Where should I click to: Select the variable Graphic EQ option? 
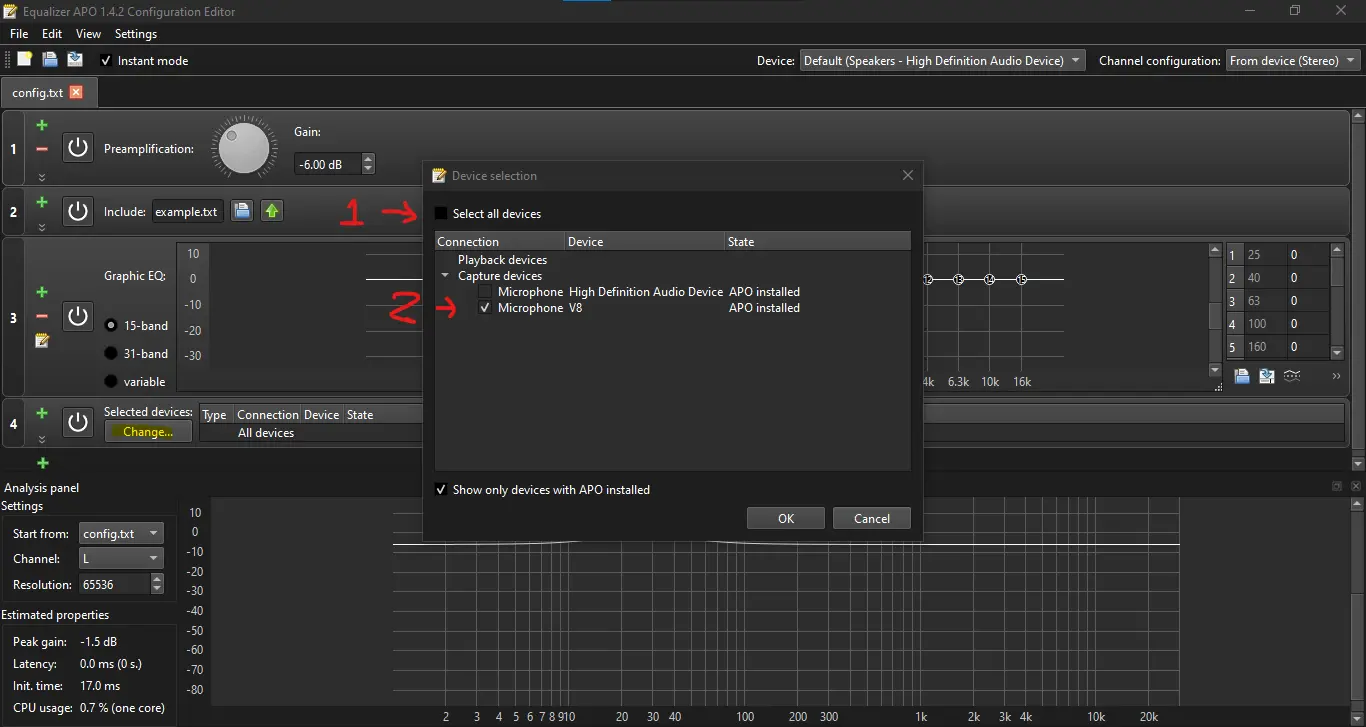[112, 382]
